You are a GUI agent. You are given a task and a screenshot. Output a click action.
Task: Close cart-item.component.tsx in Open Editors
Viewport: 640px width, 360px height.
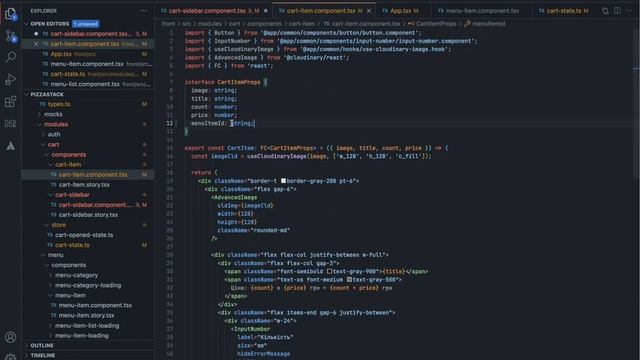(x=36, y=44)
